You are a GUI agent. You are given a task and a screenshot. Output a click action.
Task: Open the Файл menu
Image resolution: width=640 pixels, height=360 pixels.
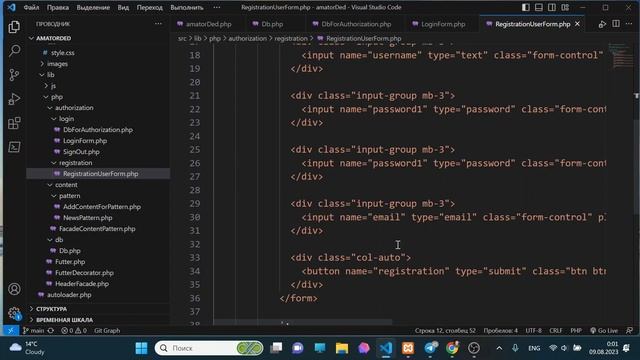31,7
